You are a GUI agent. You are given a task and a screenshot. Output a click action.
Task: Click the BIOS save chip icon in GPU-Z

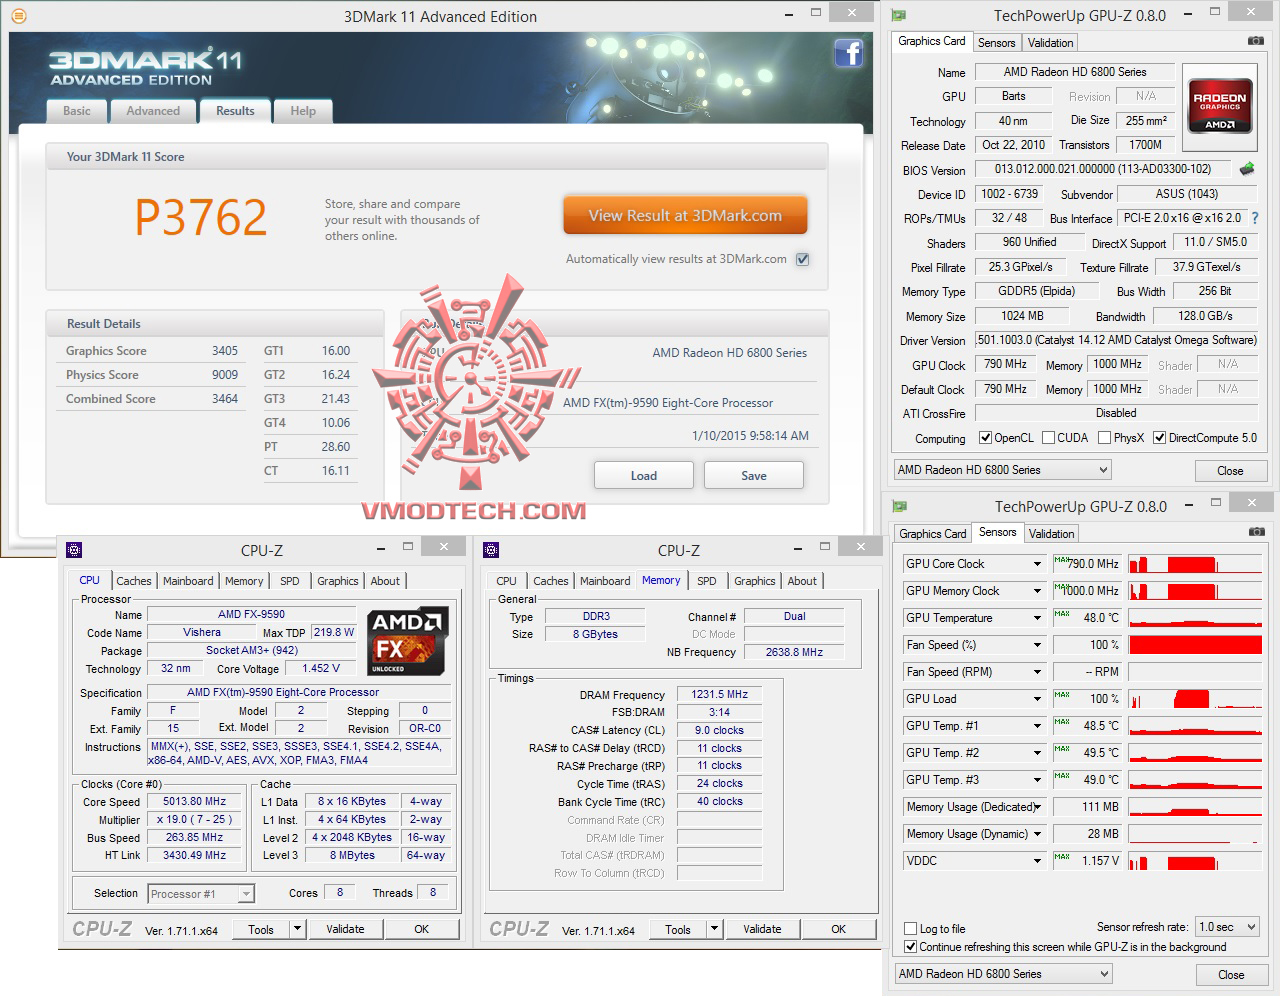tap(1247, 169)
